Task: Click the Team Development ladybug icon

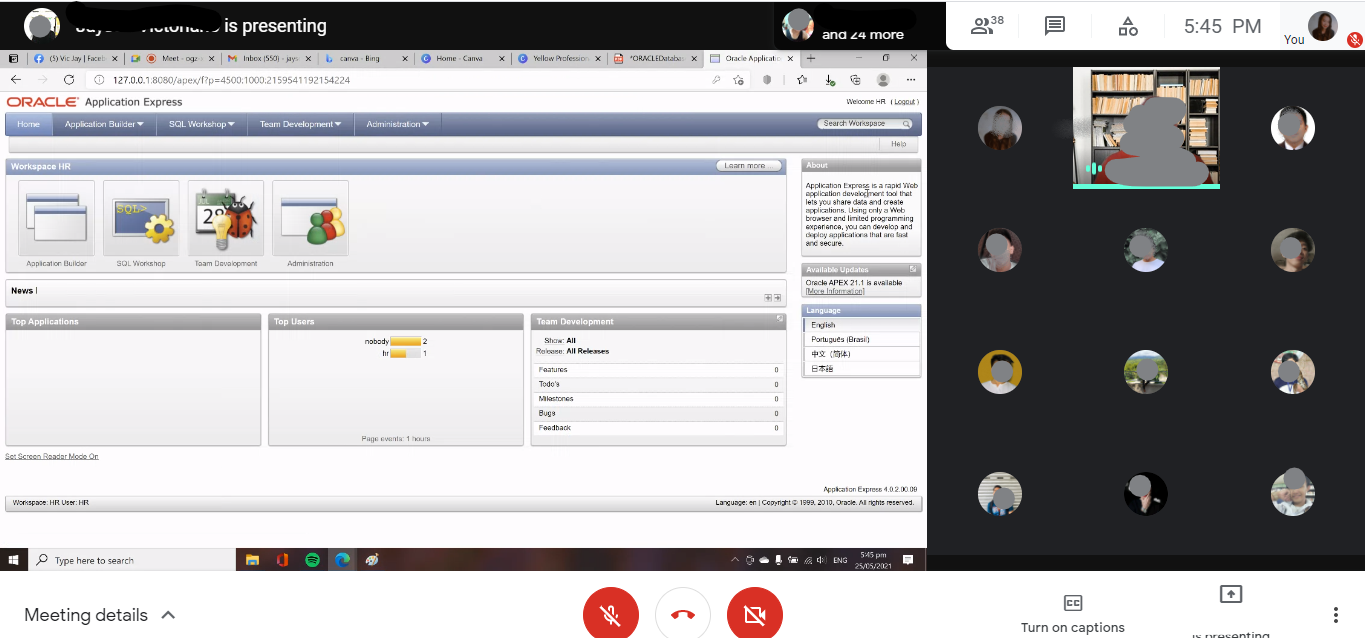Action: point(226,218)
